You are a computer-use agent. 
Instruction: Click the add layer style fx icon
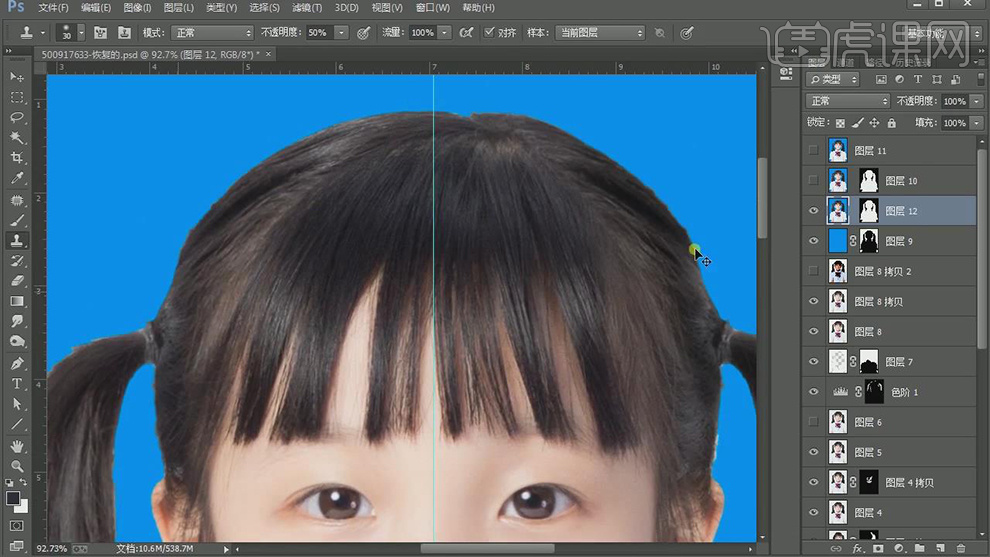(x=857, y=548)
